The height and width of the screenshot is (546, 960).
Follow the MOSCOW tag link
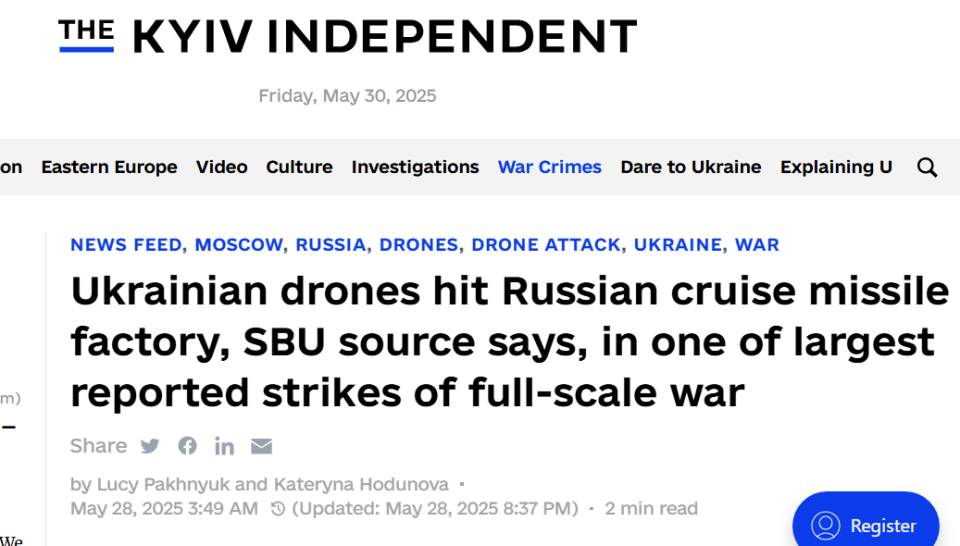coord(239,245)
